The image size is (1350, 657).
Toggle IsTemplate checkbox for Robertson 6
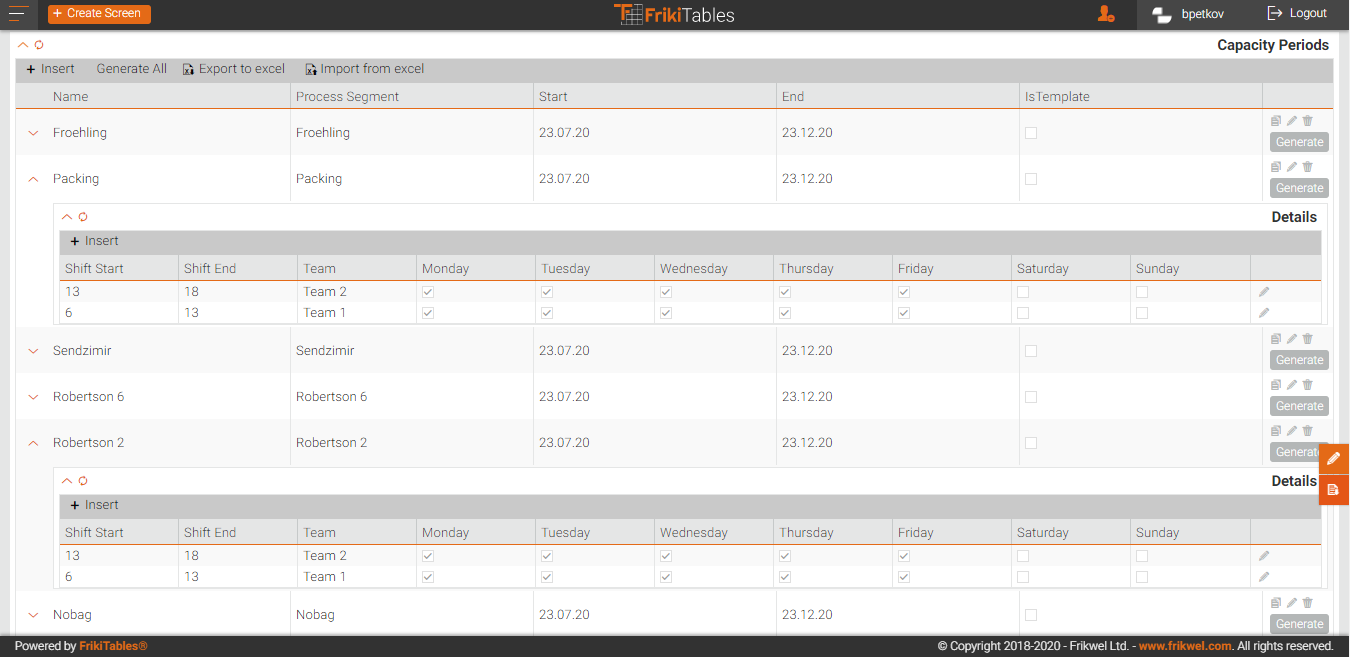coord(1031,397)
